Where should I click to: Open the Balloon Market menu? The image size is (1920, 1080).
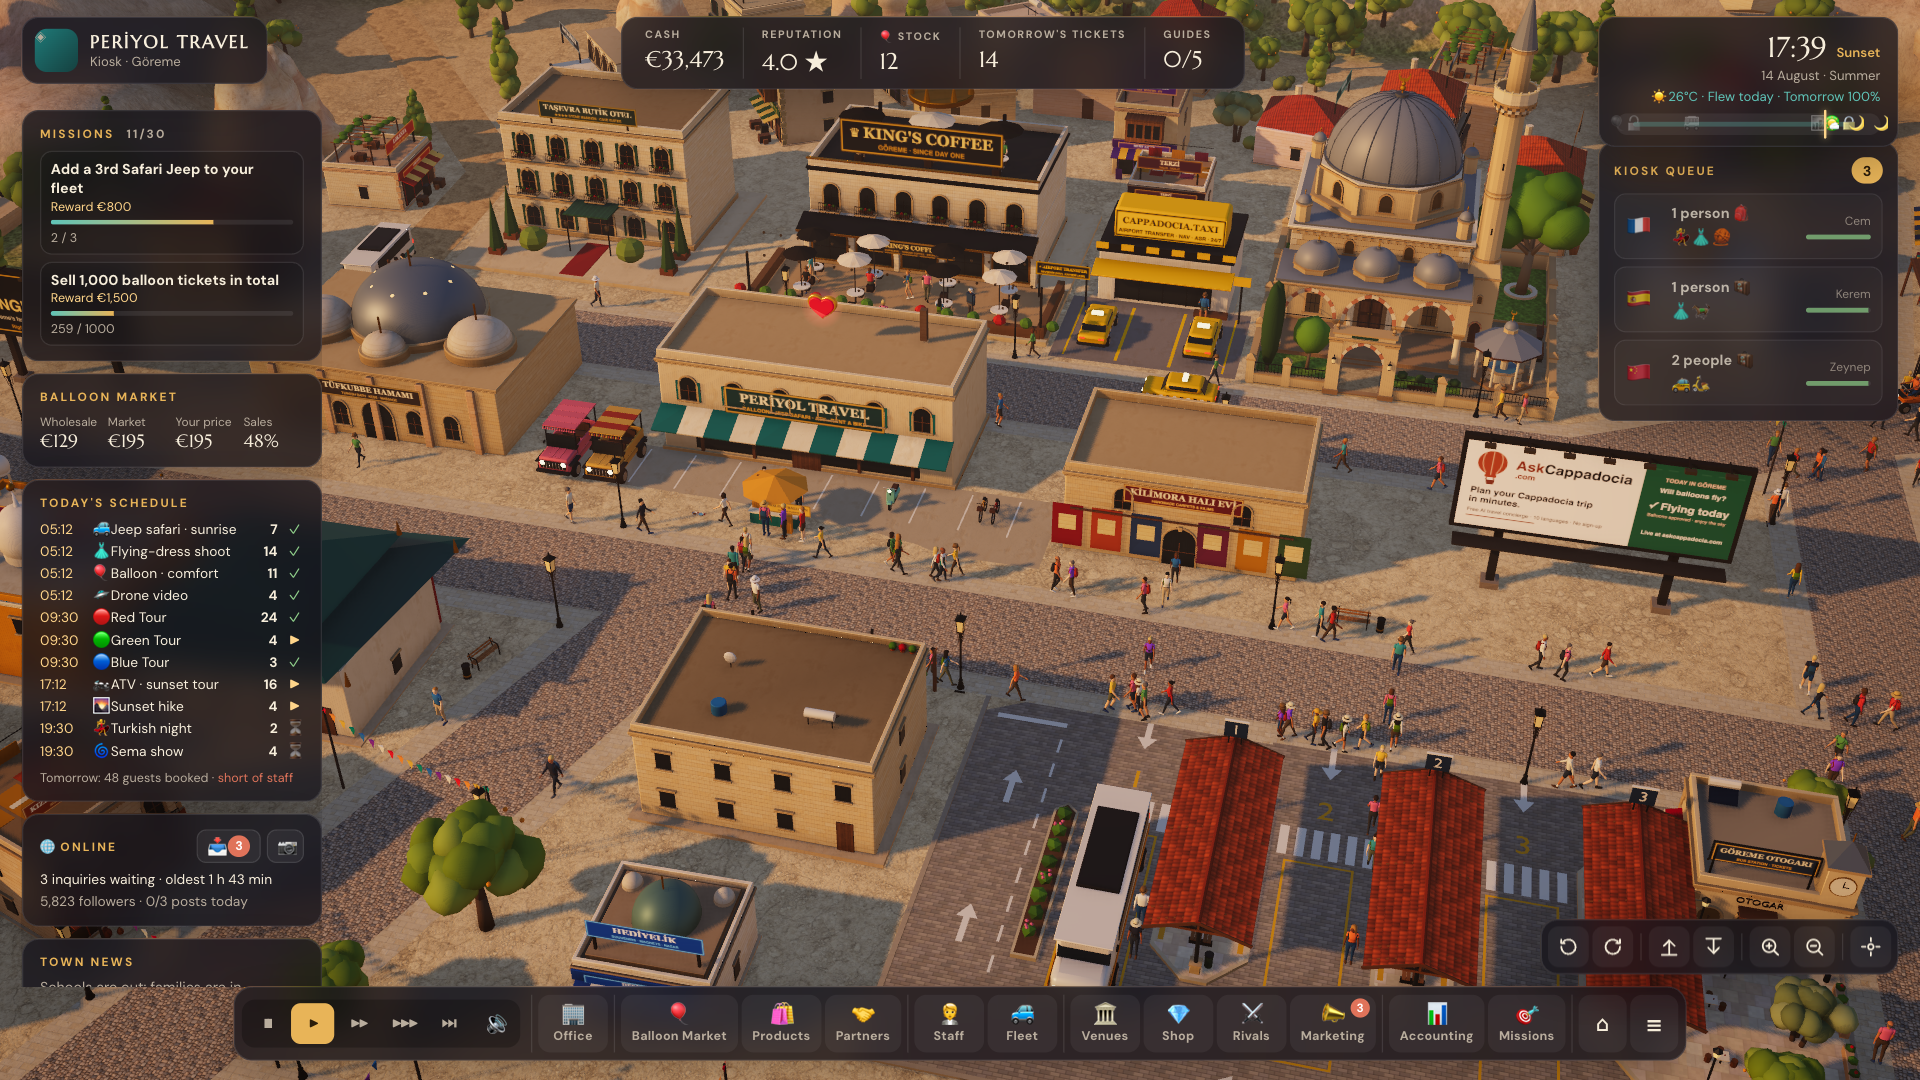[679, 1023]
